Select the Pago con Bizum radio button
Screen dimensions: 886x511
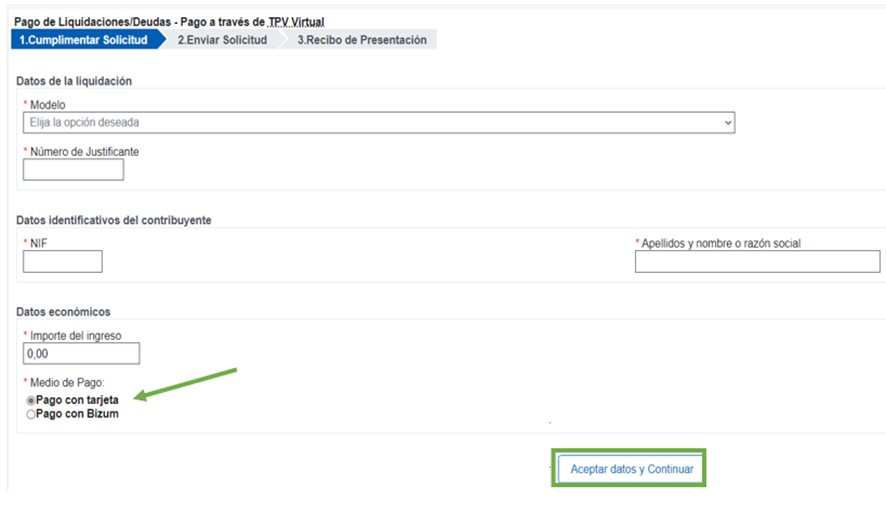31,414
